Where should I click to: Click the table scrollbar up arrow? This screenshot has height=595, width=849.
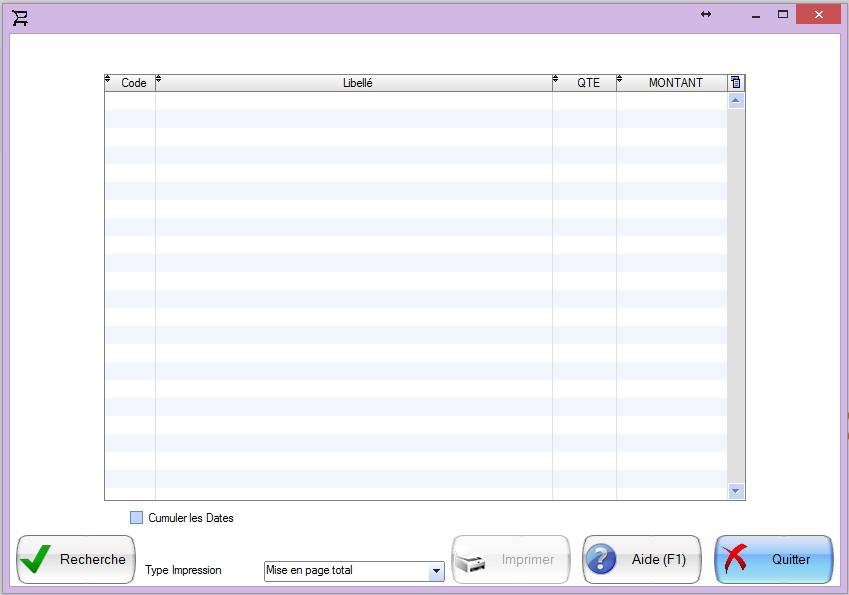pos(736,101)
